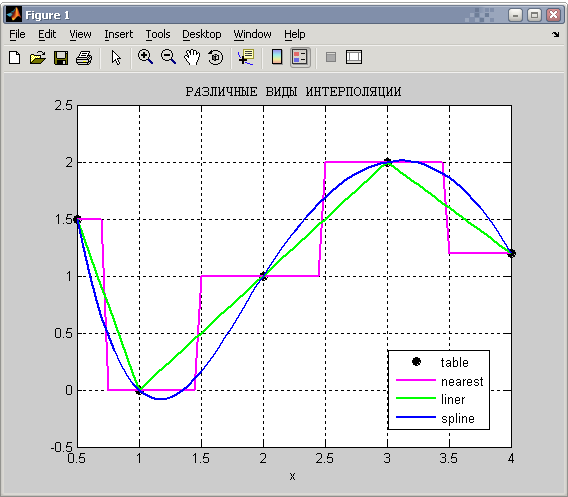Insert a colorbar using the toolbar icon
Image resolution: width=568 pixels, height=497 pixels.
click(277, 57)
